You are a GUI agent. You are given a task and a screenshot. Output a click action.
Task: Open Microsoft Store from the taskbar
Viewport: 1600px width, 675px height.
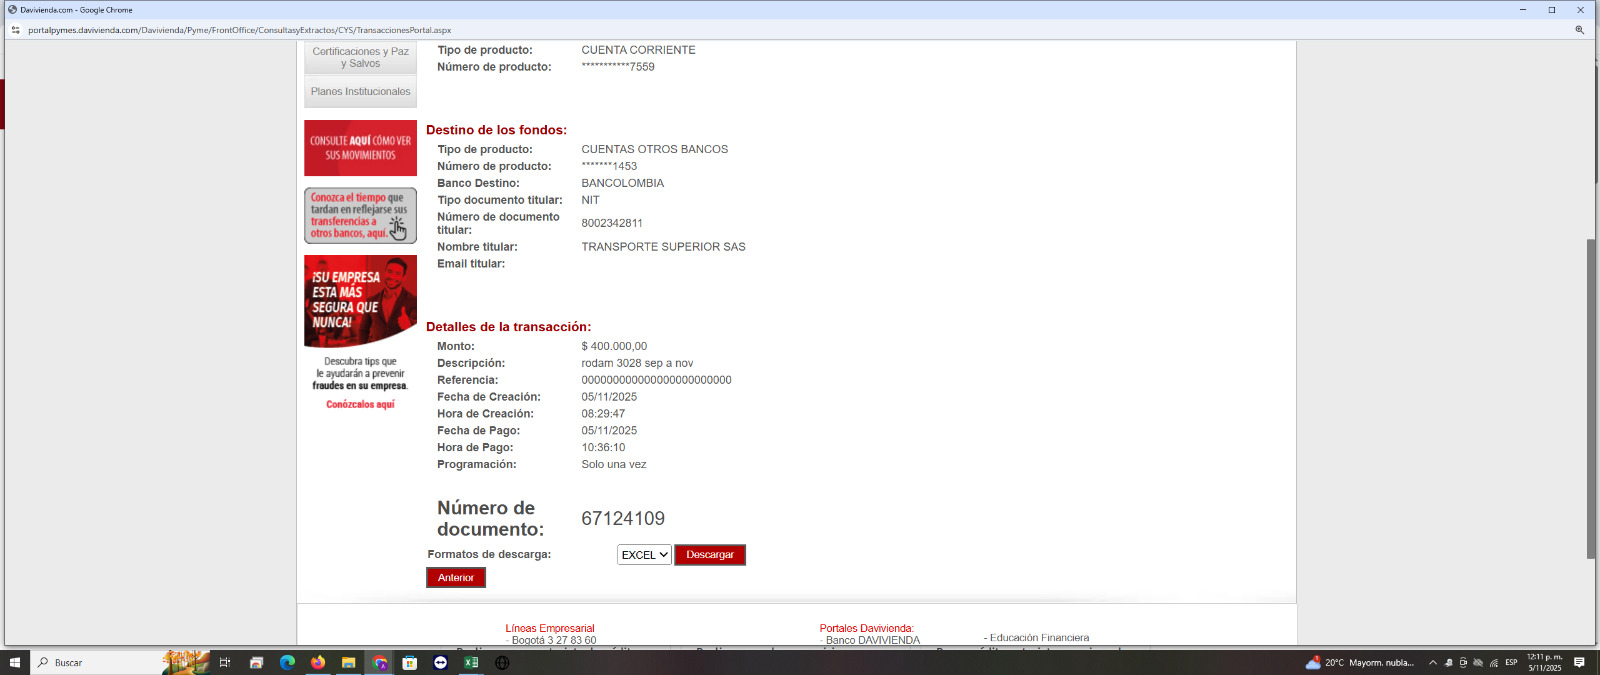pyautogui.click(x=409, y=662)
